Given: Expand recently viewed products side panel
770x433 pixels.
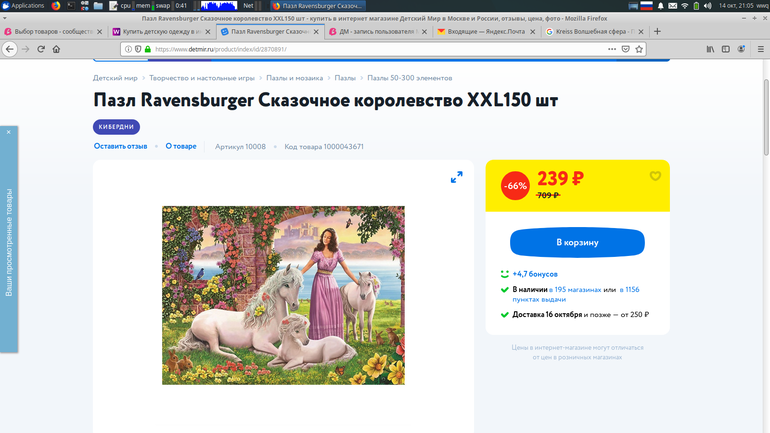Looking at the screenshot, I should point(9,240).
